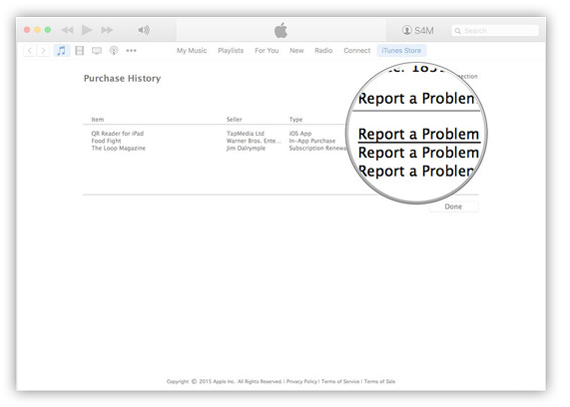Open the S4M account menu
This screenshot has height=407, width=570.
[x=417, y=31]
